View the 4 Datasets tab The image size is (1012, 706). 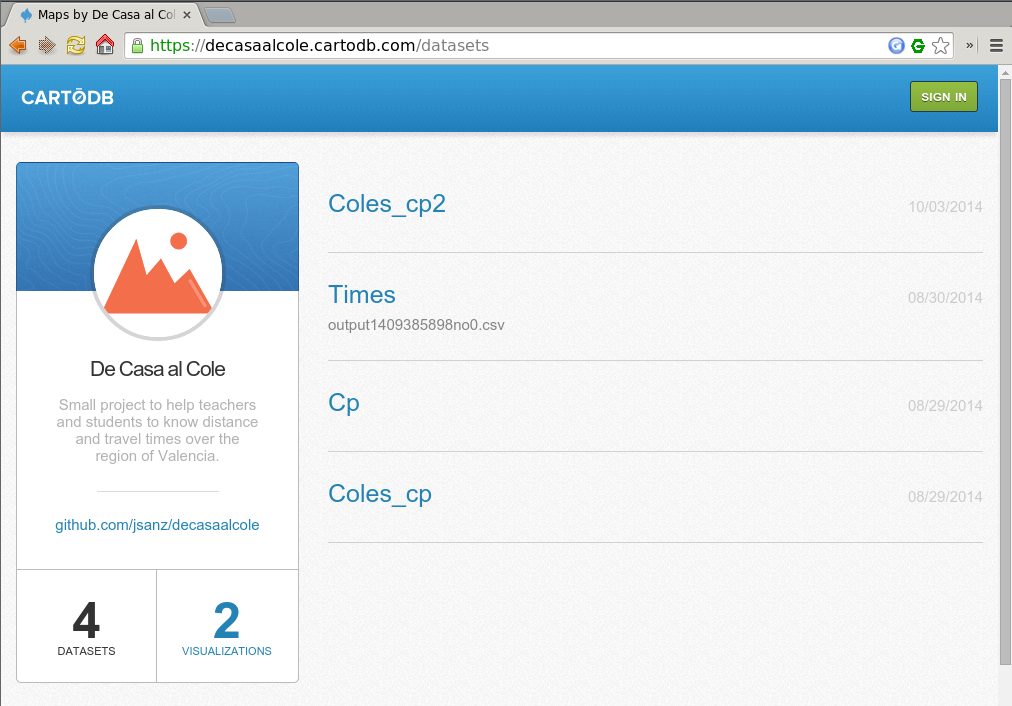click(x=86, y=626)
